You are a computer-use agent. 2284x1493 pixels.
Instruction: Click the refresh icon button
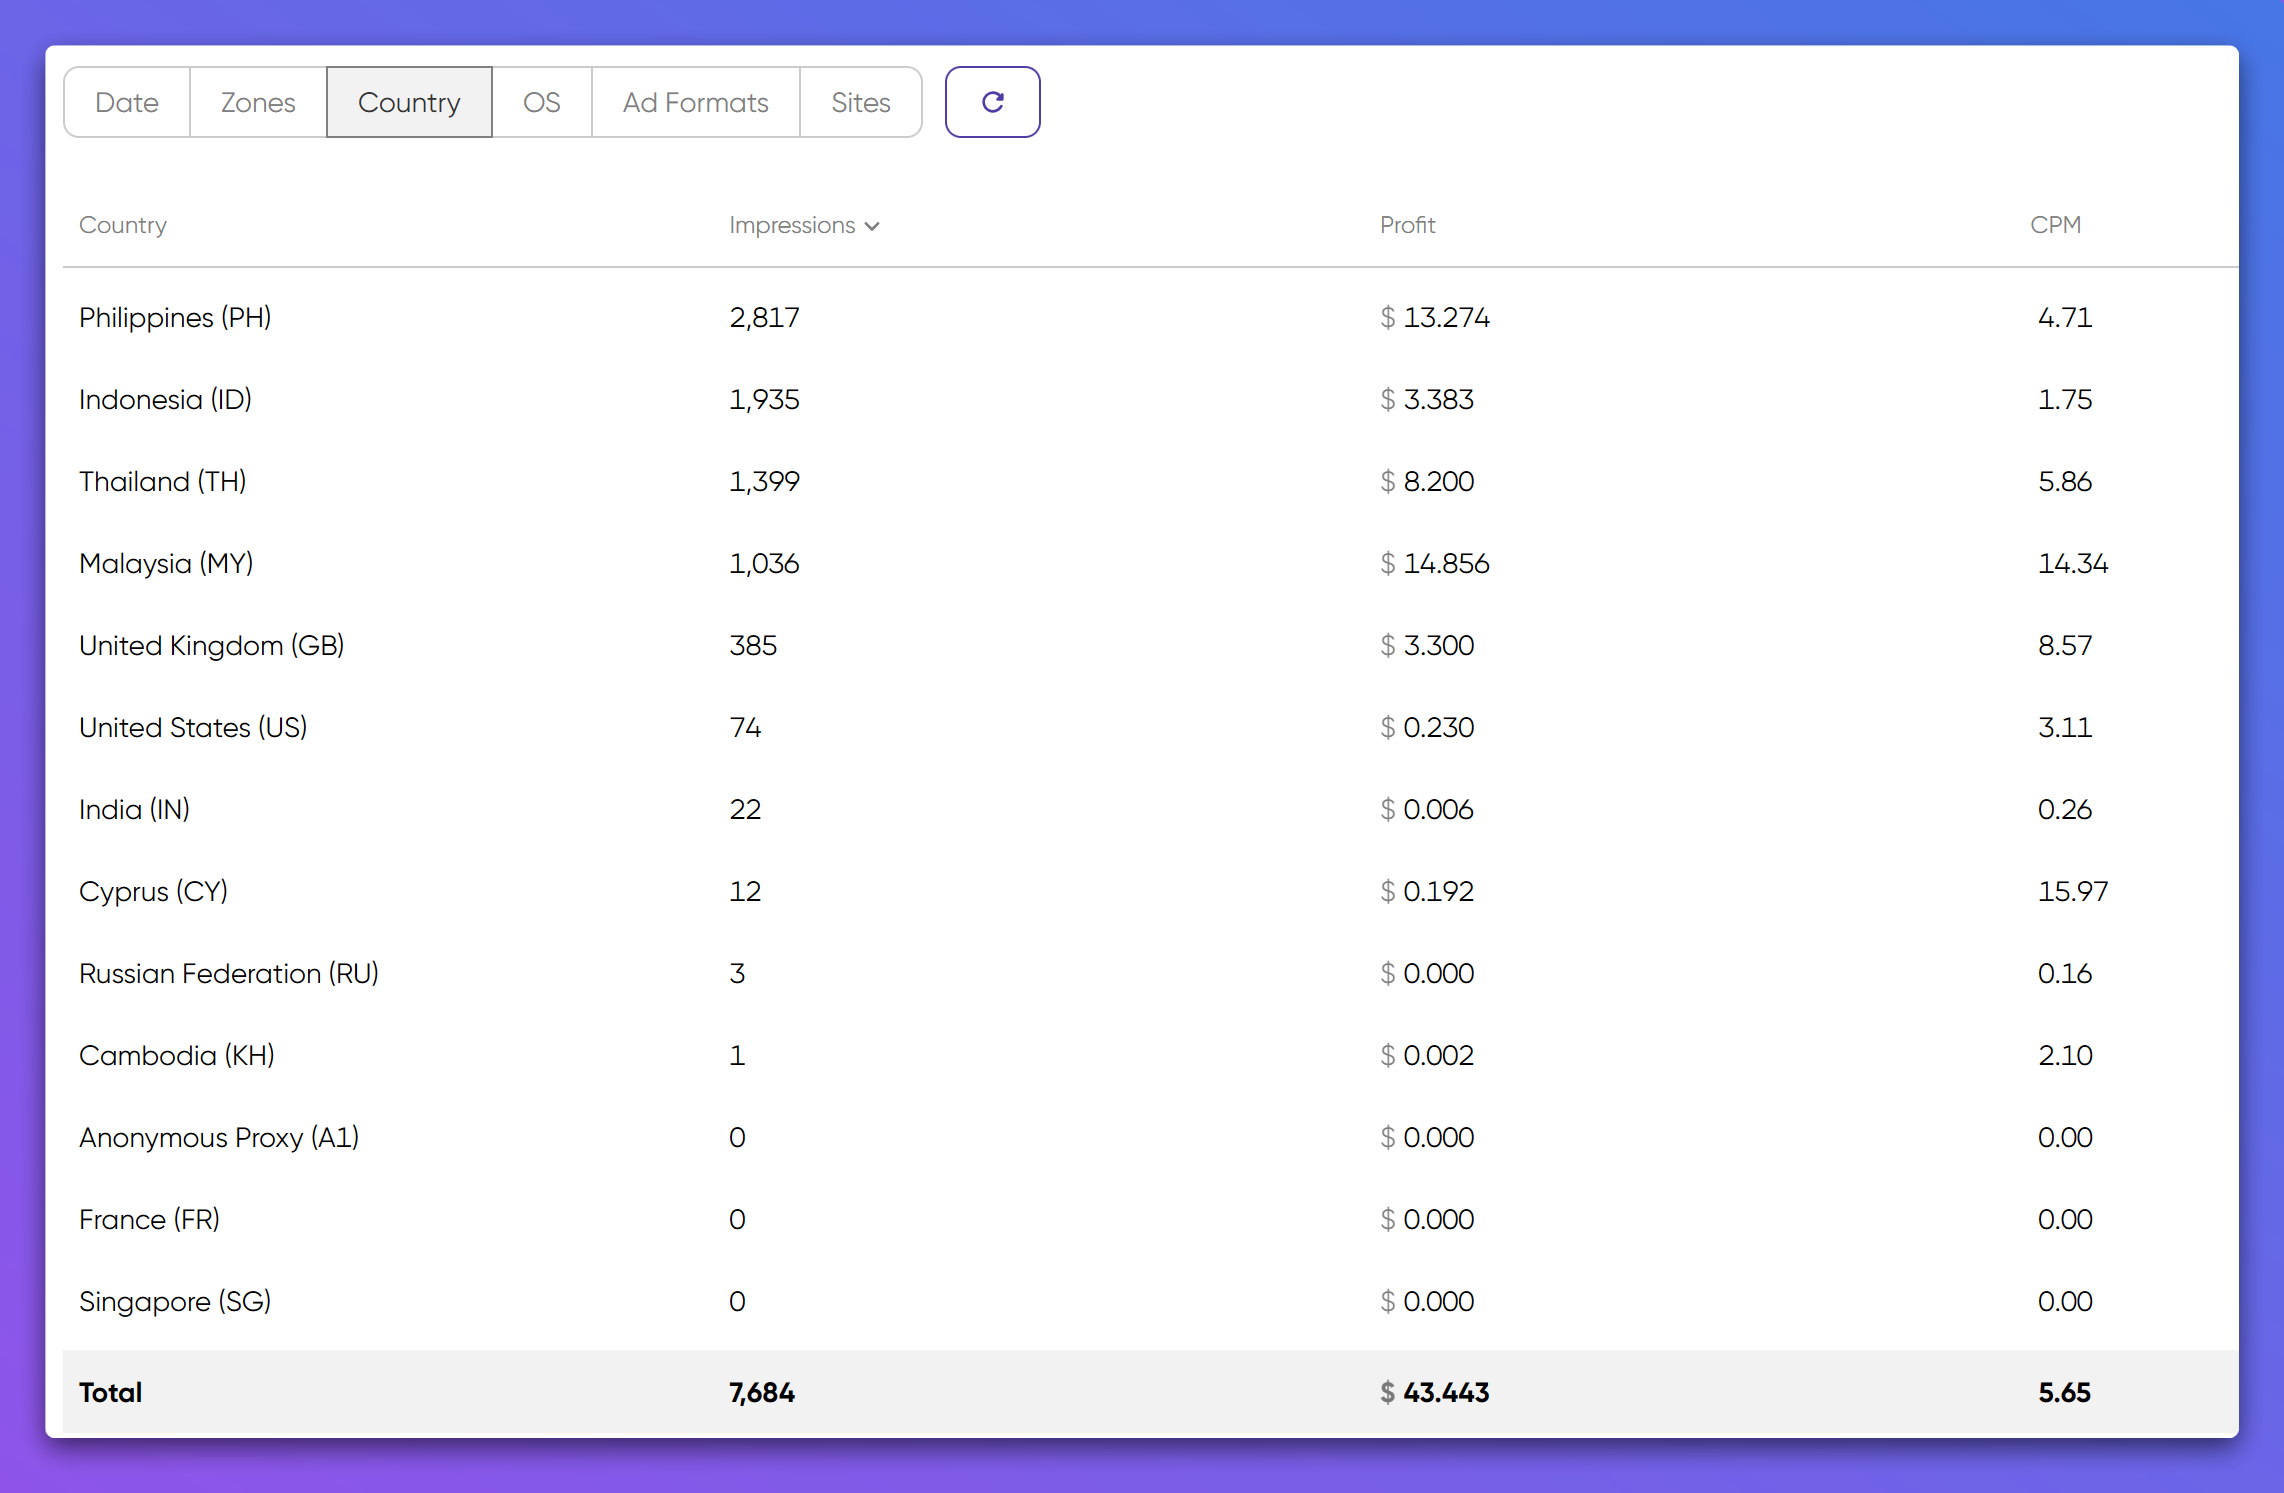point(992,102)
